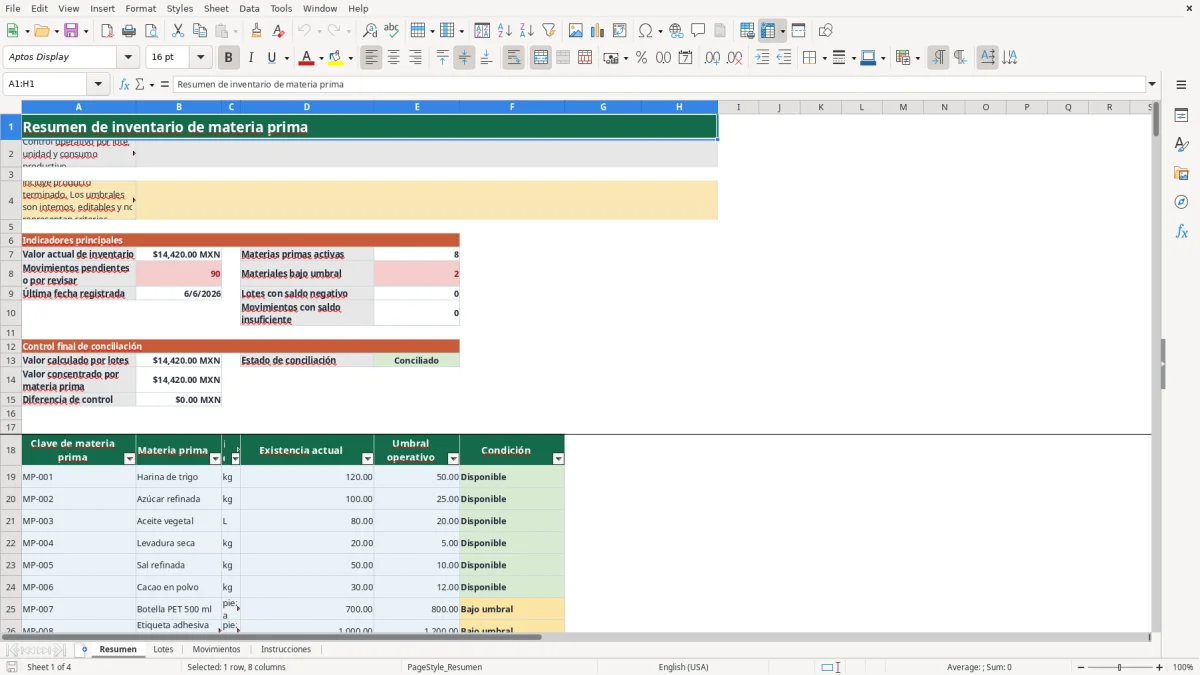The image size is (1200, 675).
Task: Adjust the zoom slider in status bar
Action: click(1119, 667)
